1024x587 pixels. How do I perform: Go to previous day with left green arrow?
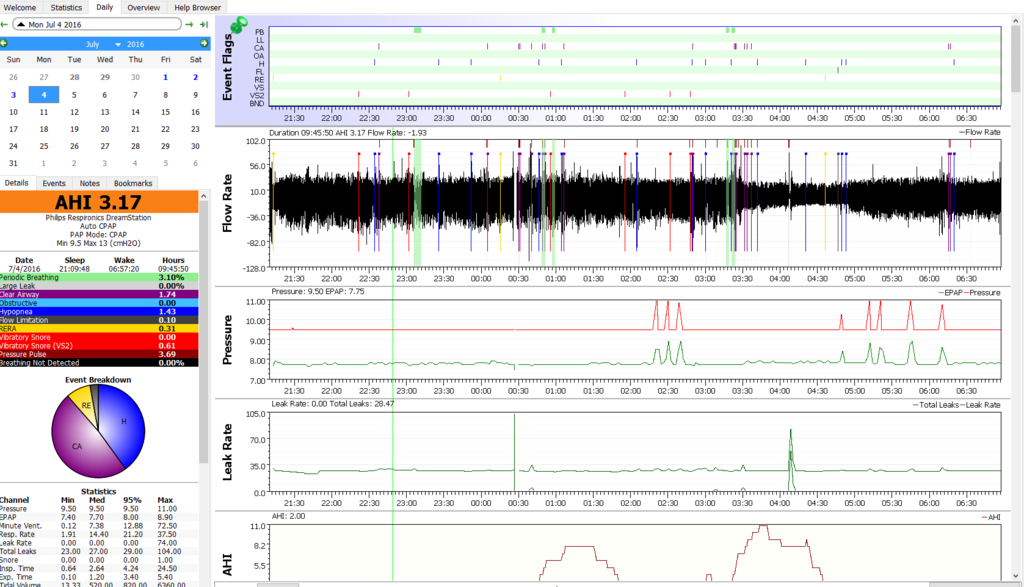(6, 23)
